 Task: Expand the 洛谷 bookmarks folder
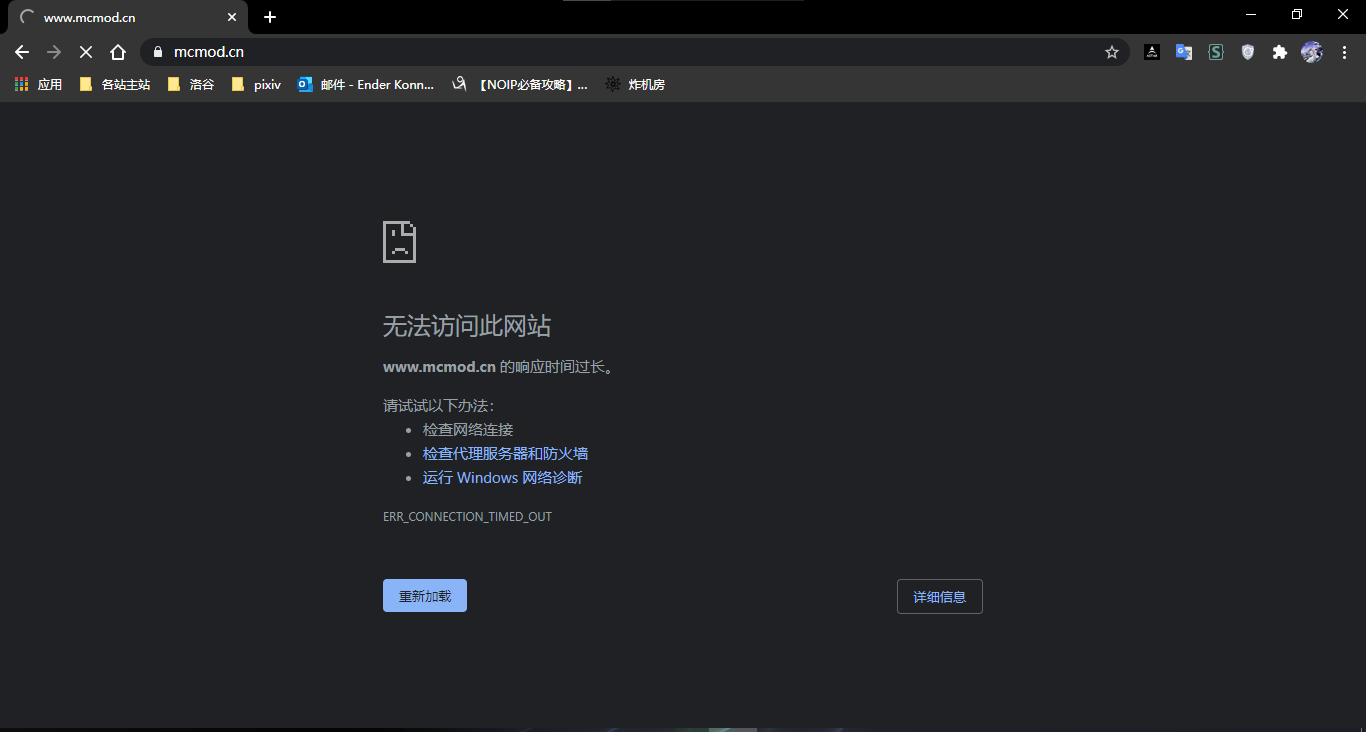click(x=190, y=85)
